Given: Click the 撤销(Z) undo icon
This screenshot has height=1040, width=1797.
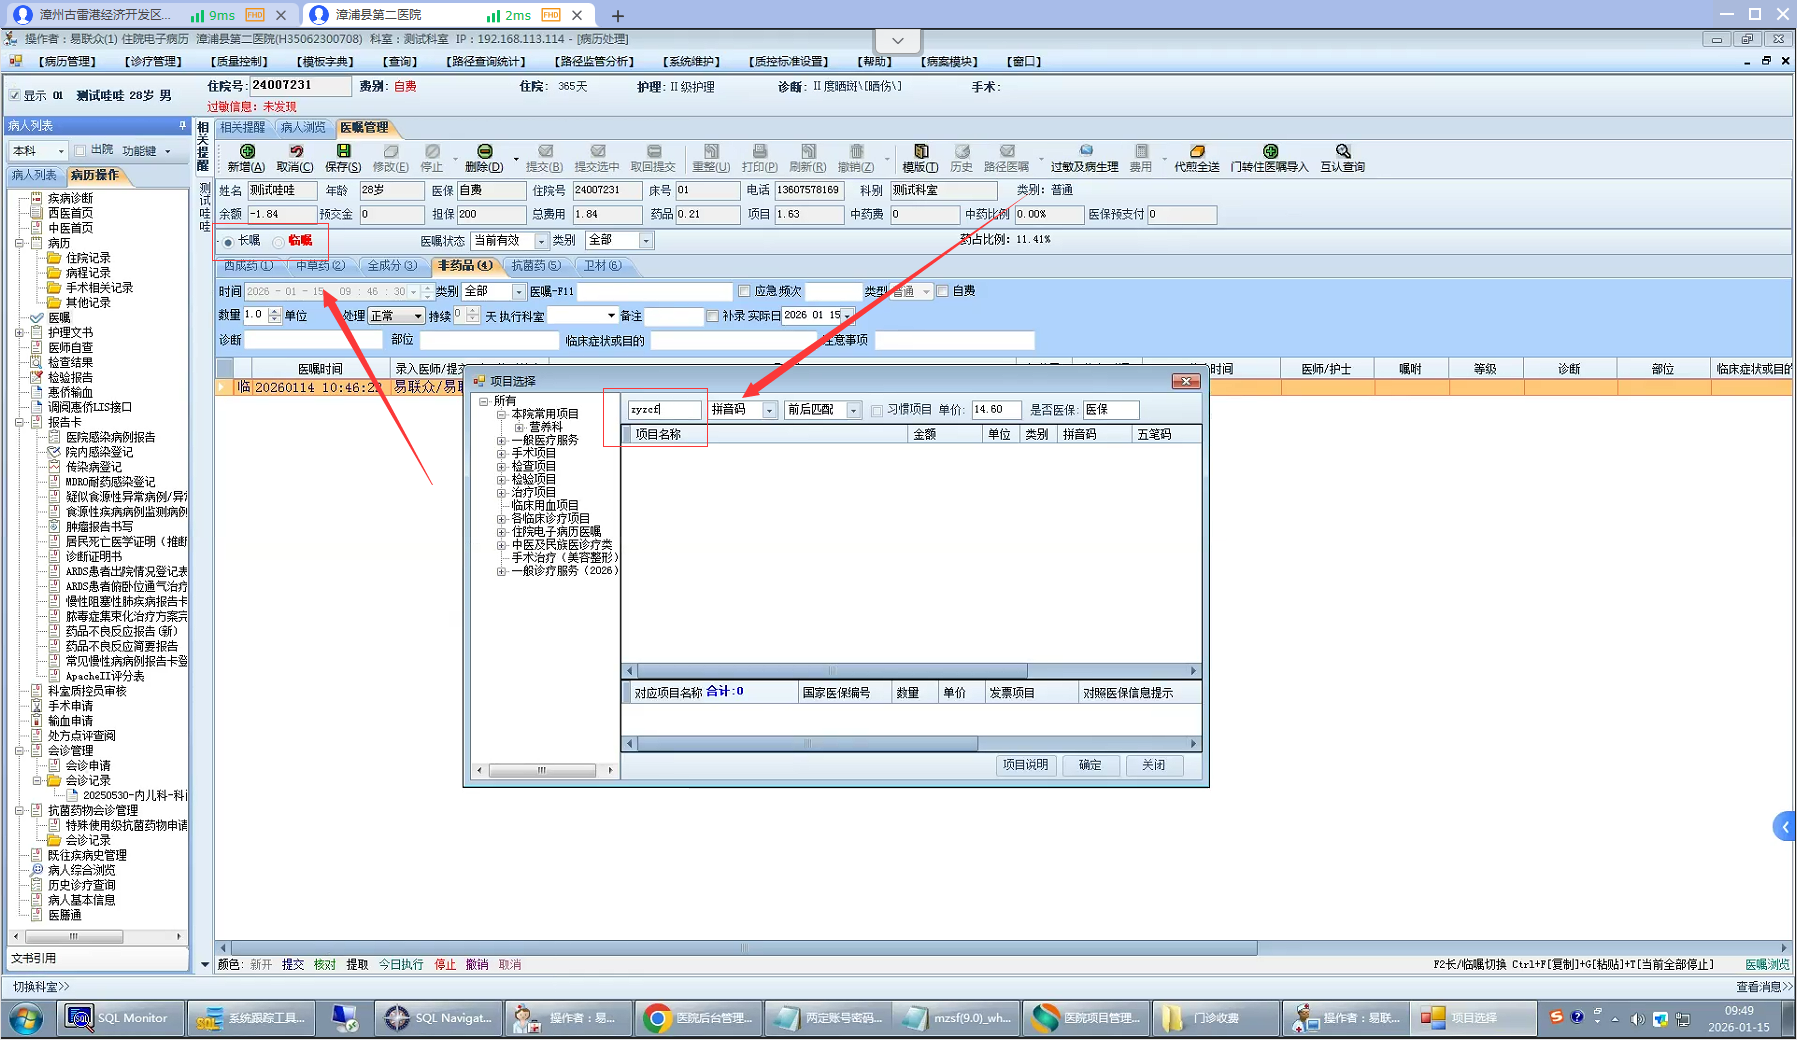Looking at the screenshot, I should [x=856, y=158].
